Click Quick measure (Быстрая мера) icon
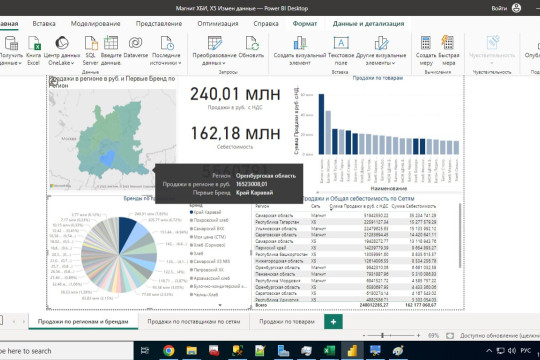Image resolution: width=540 pixels, height=360 pixels. pos(448,50)
